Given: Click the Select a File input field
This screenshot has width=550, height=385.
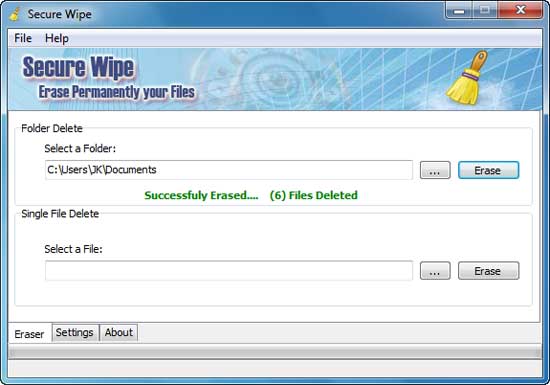Looking at the screenshot, I should (229, 271).
